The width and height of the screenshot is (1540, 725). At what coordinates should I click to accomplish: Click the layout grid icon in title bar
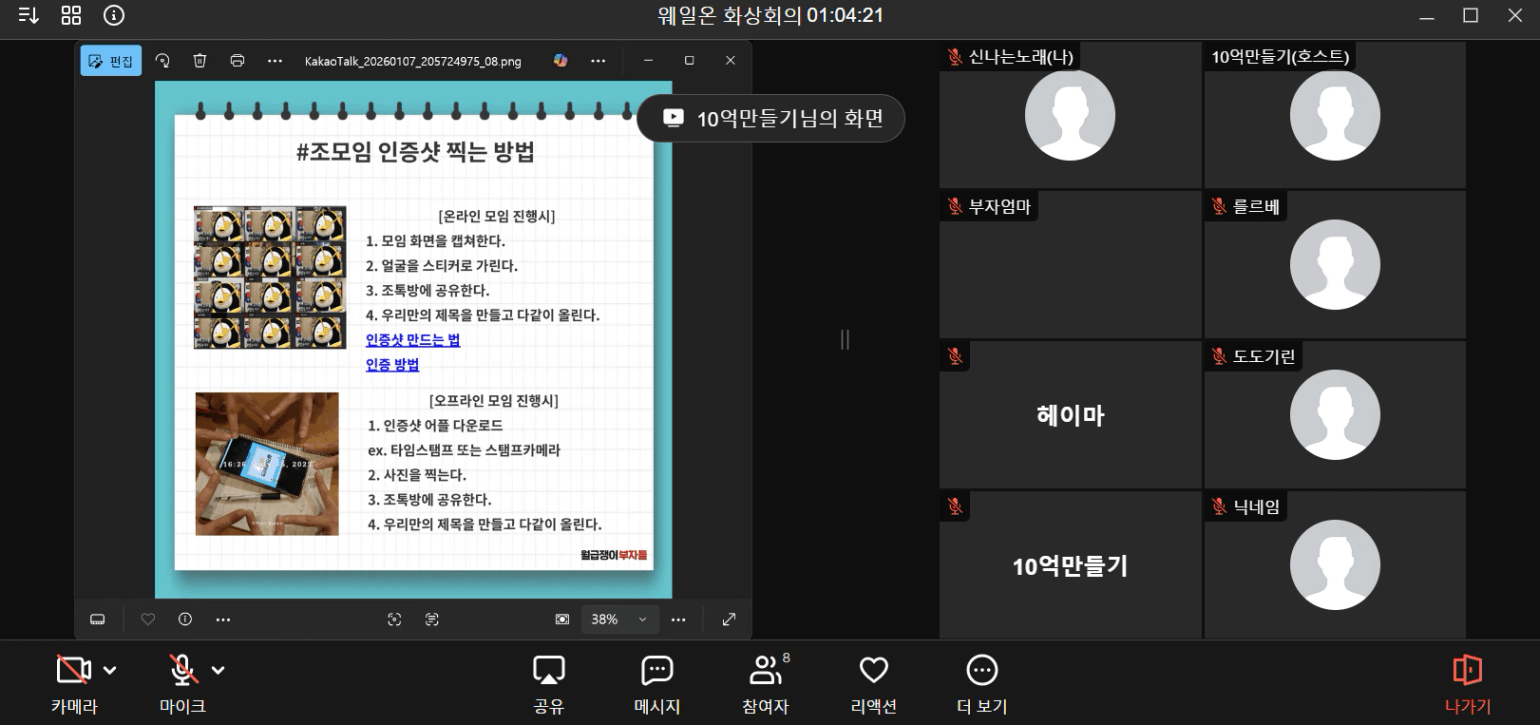71,15
